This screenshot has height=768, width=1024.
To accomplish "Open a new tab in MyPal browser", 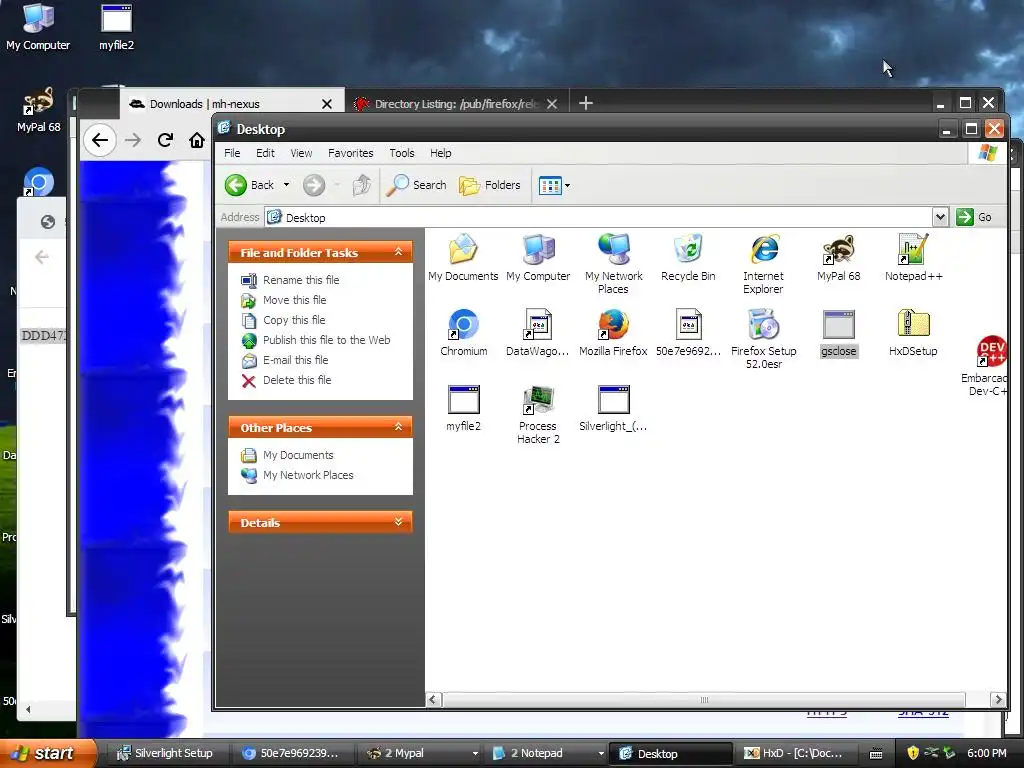I will [586, 103].
